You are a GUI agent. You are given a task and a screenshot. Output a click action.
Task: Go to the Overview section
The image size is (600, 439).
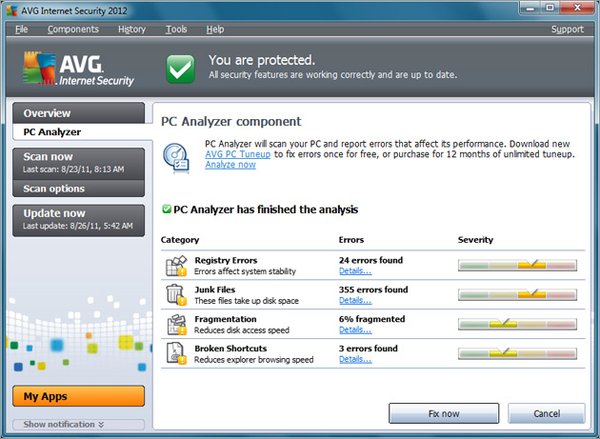pyautogui.click(x=78, y=113)
